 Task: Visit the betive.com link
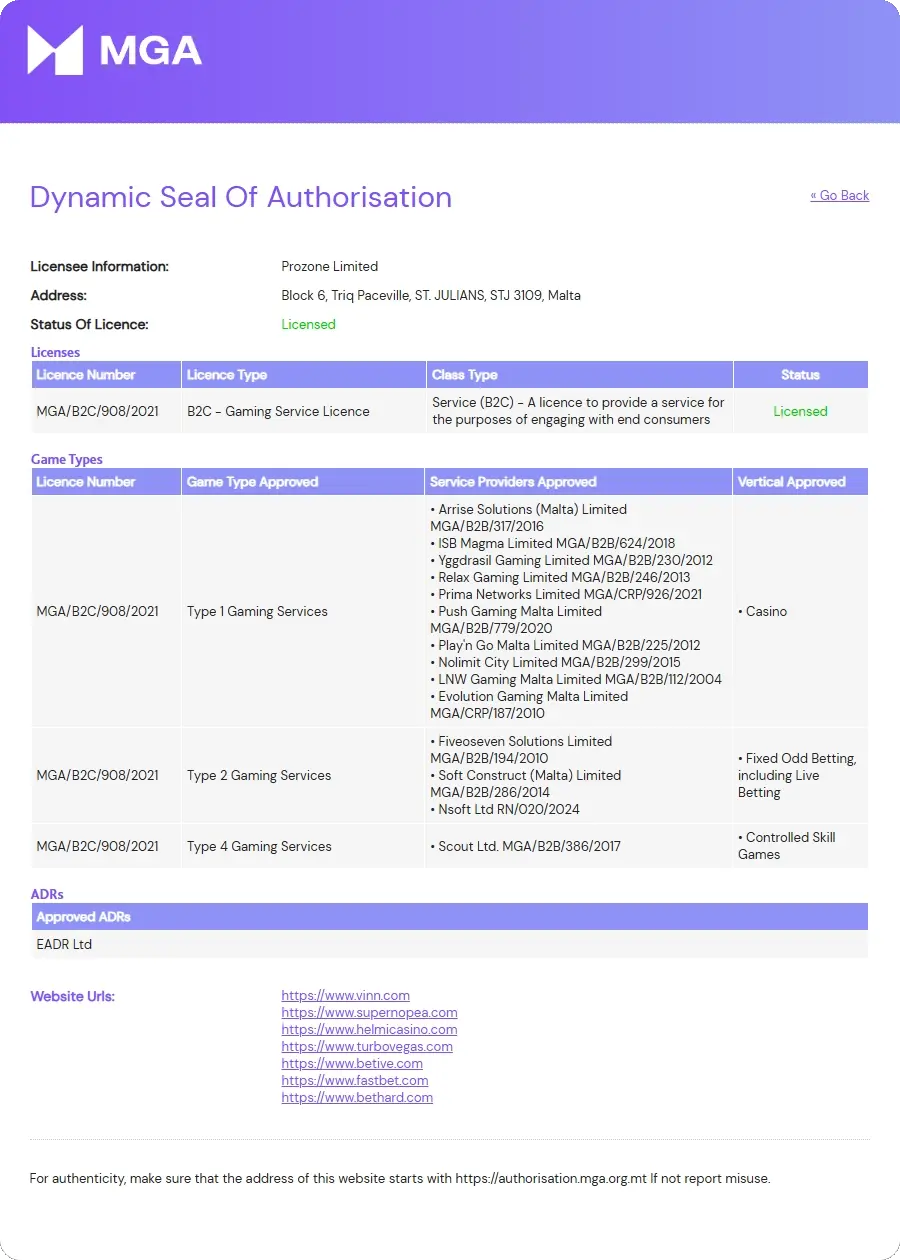tap(352, 1063)
